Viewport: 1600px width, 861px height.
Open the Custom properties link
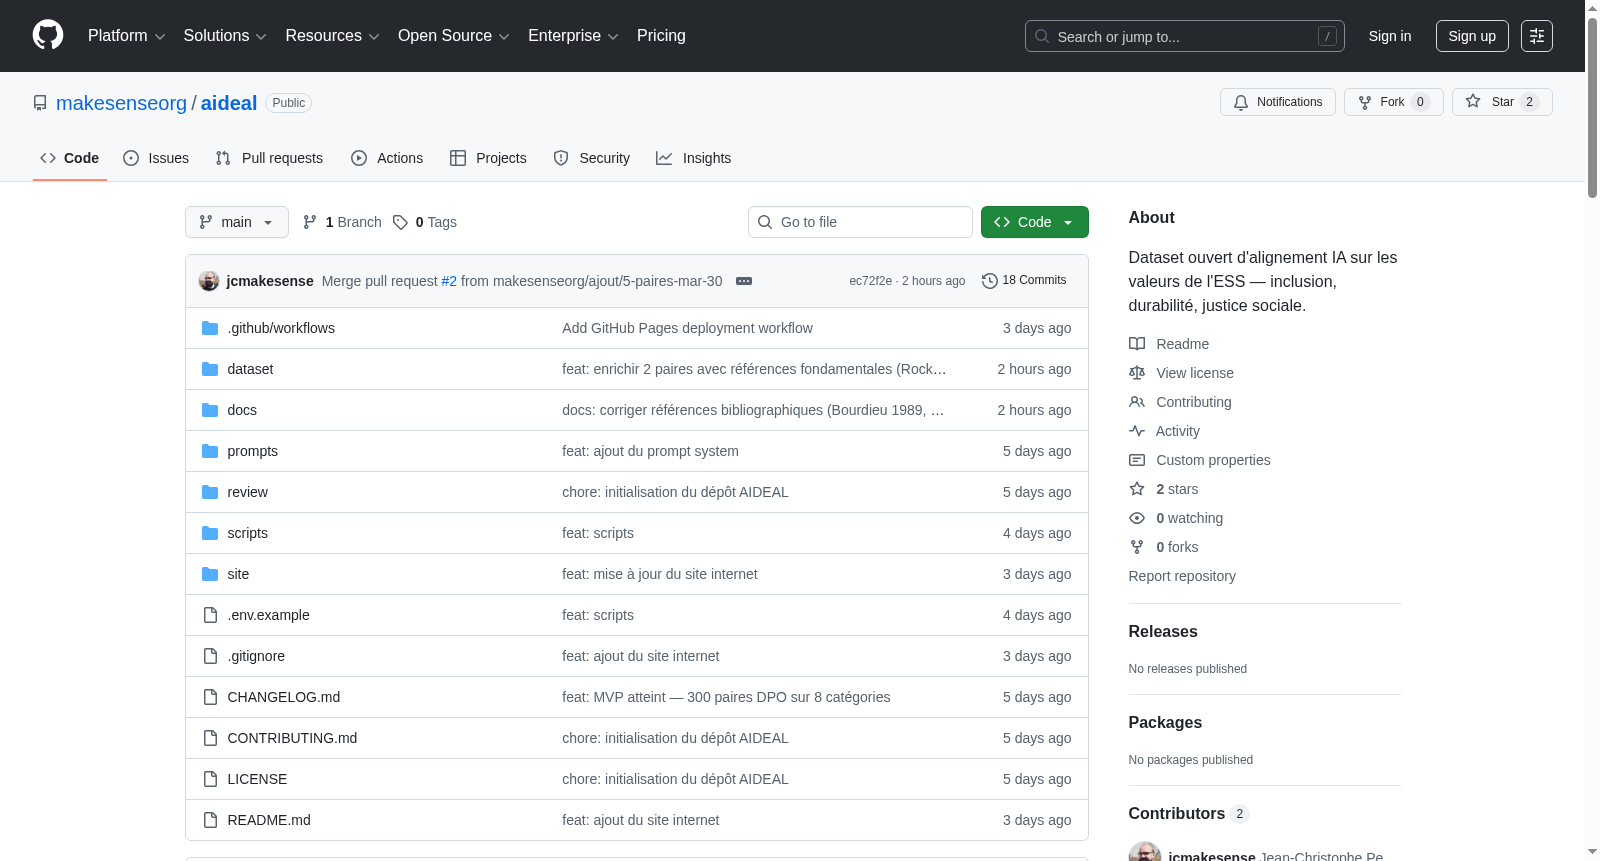point(1213,460)
